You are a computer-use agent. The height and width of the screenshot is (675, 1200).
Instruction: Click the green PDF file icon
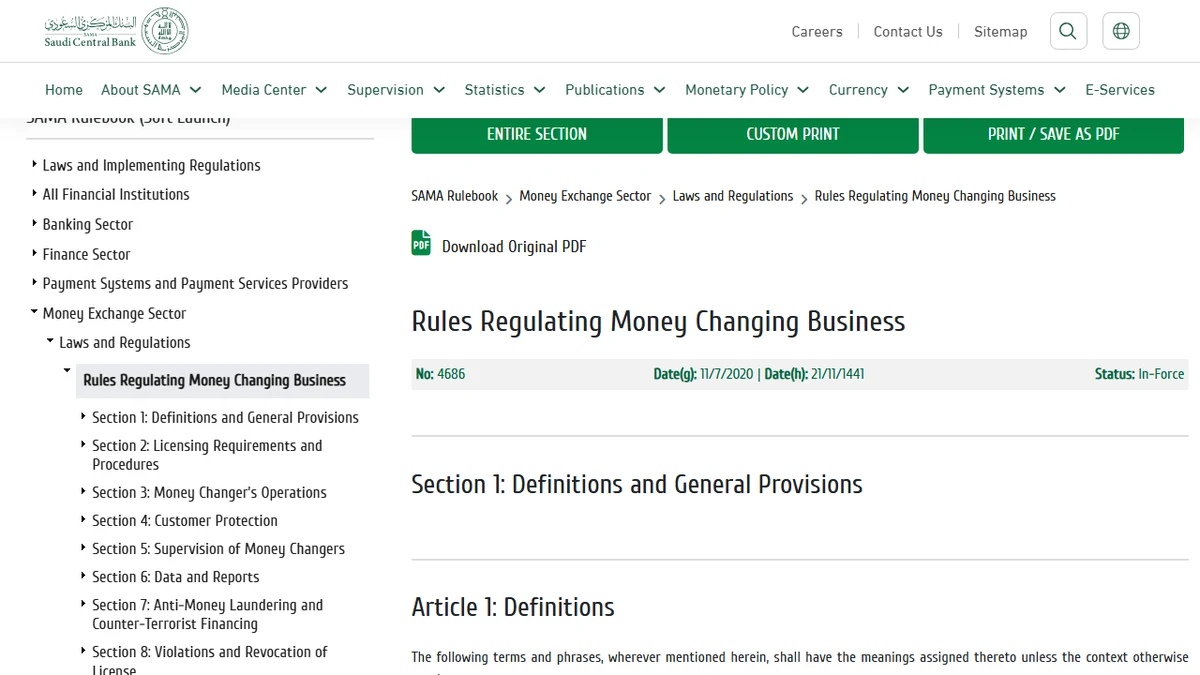(x=421, y=244)
